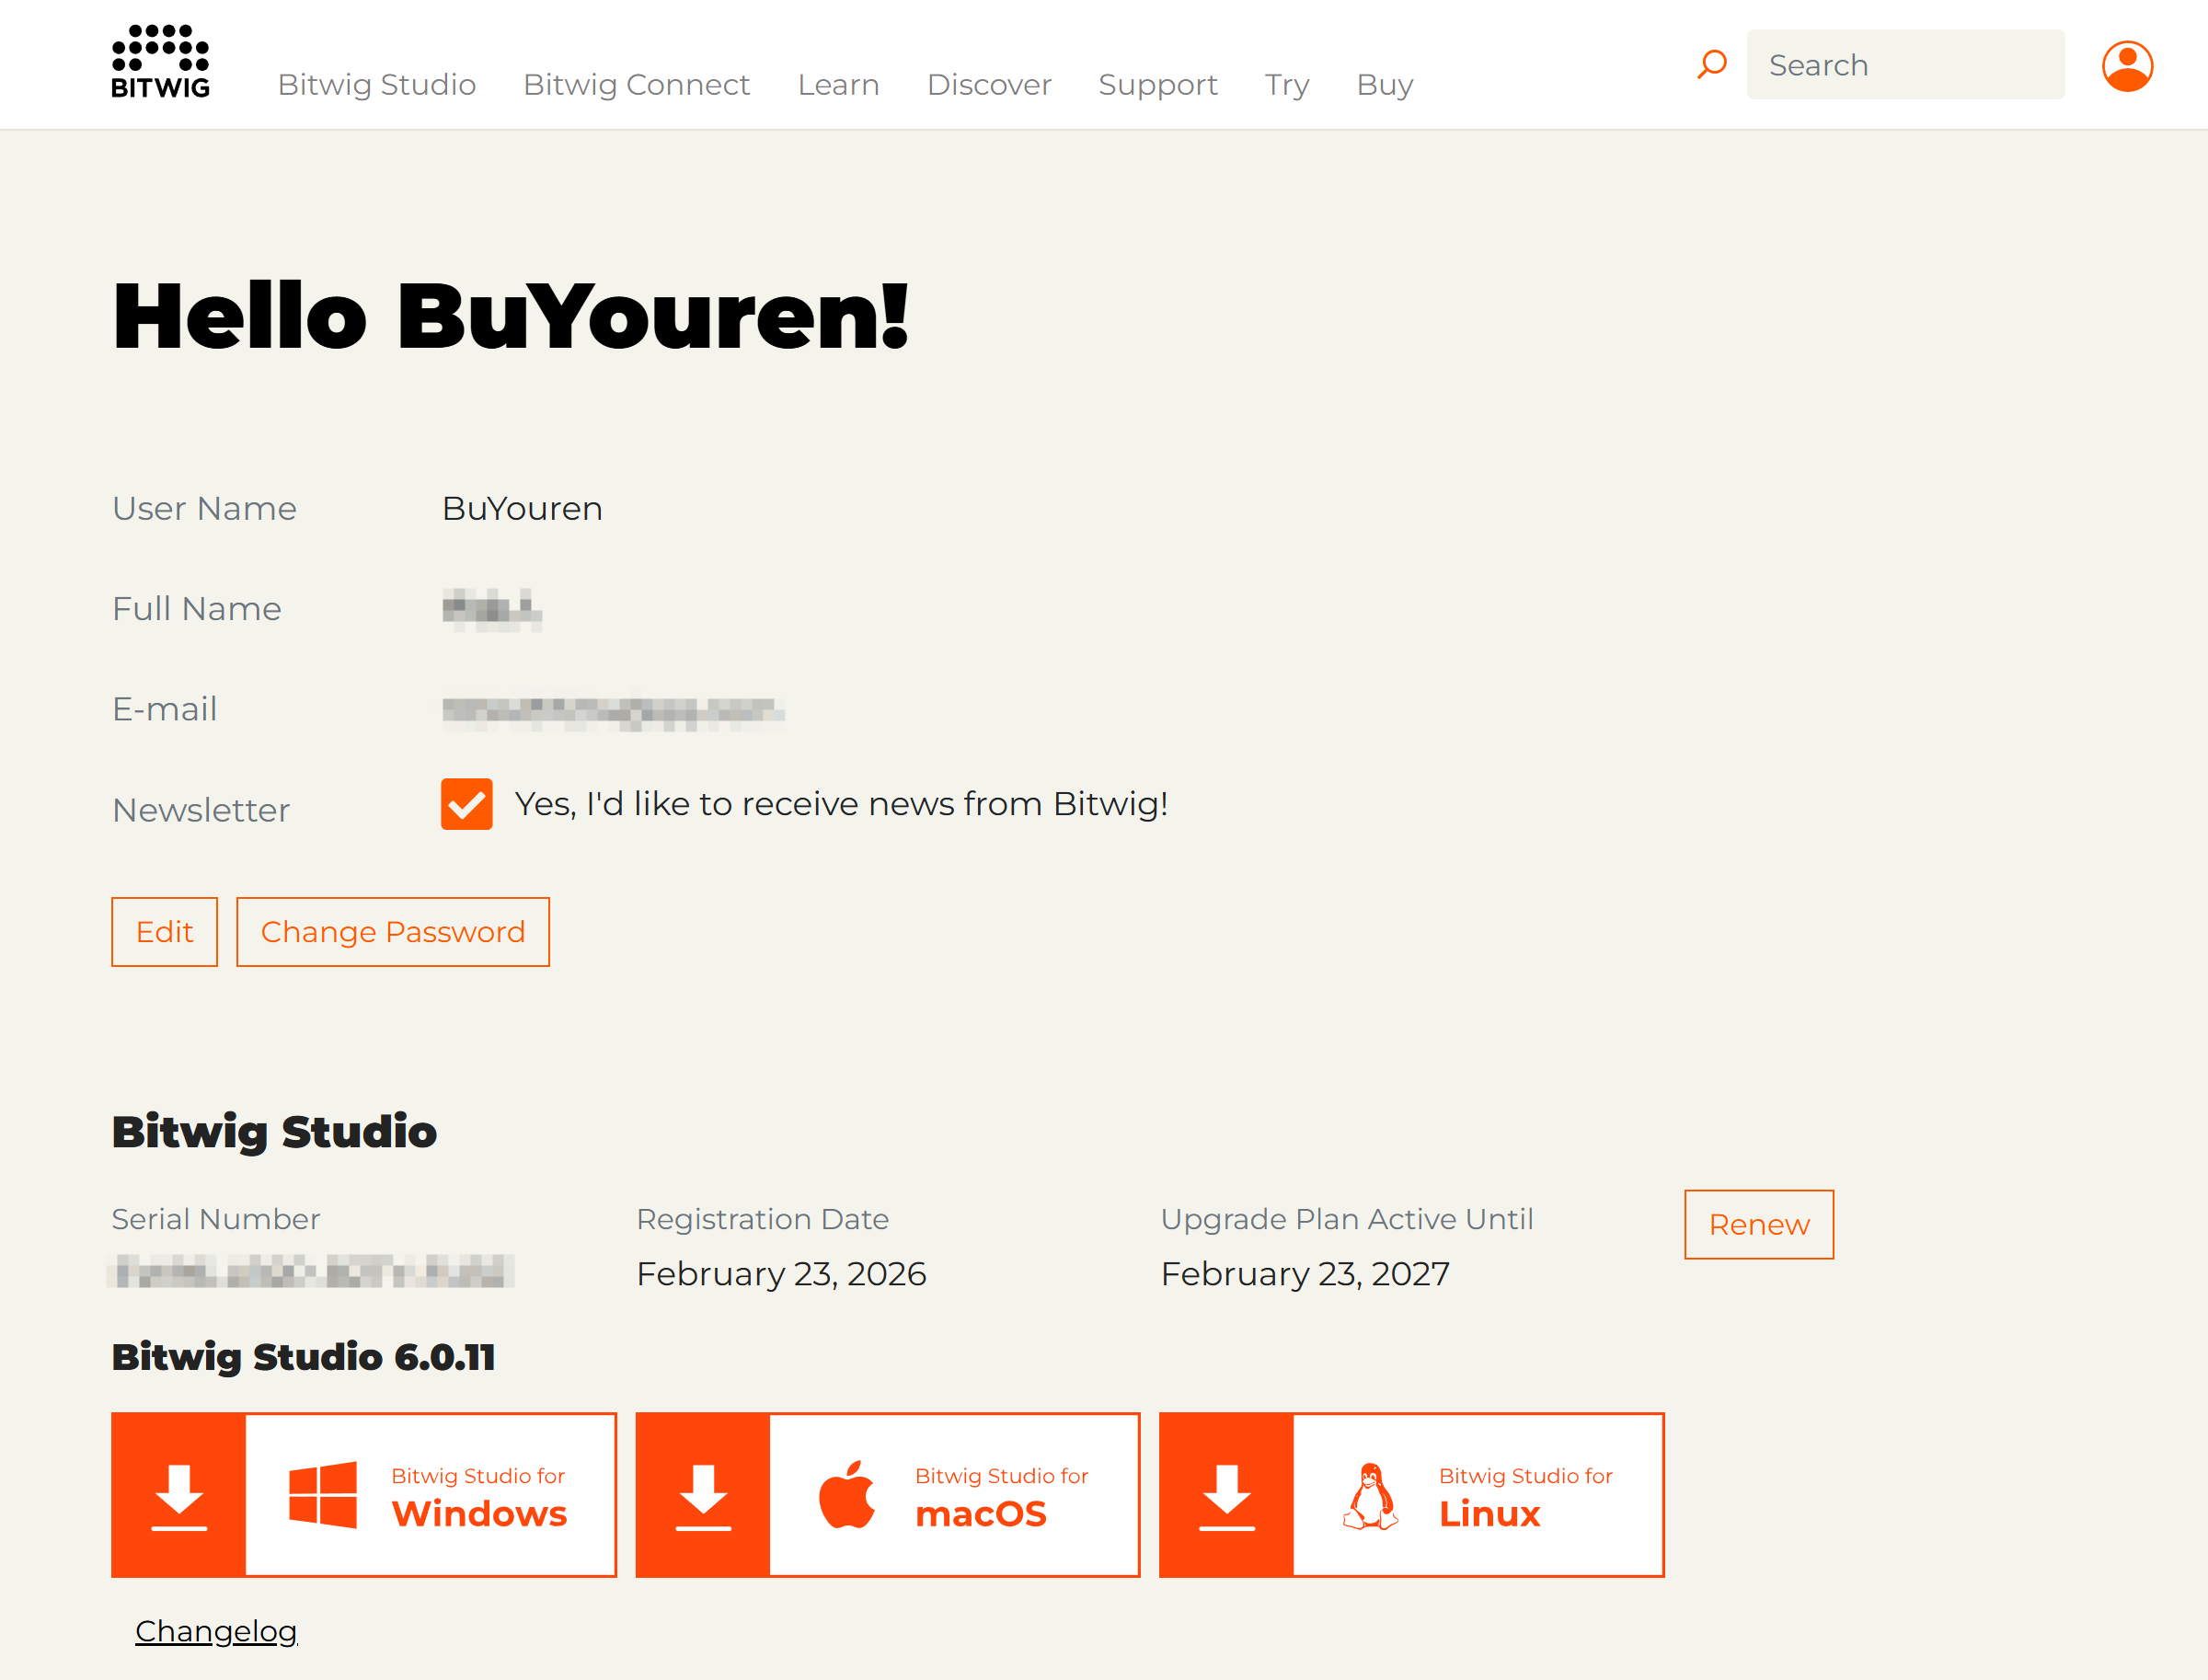Click the Hello BuYouren! heading
The width and height of the screenshot is (2208, 1680).
510,316
